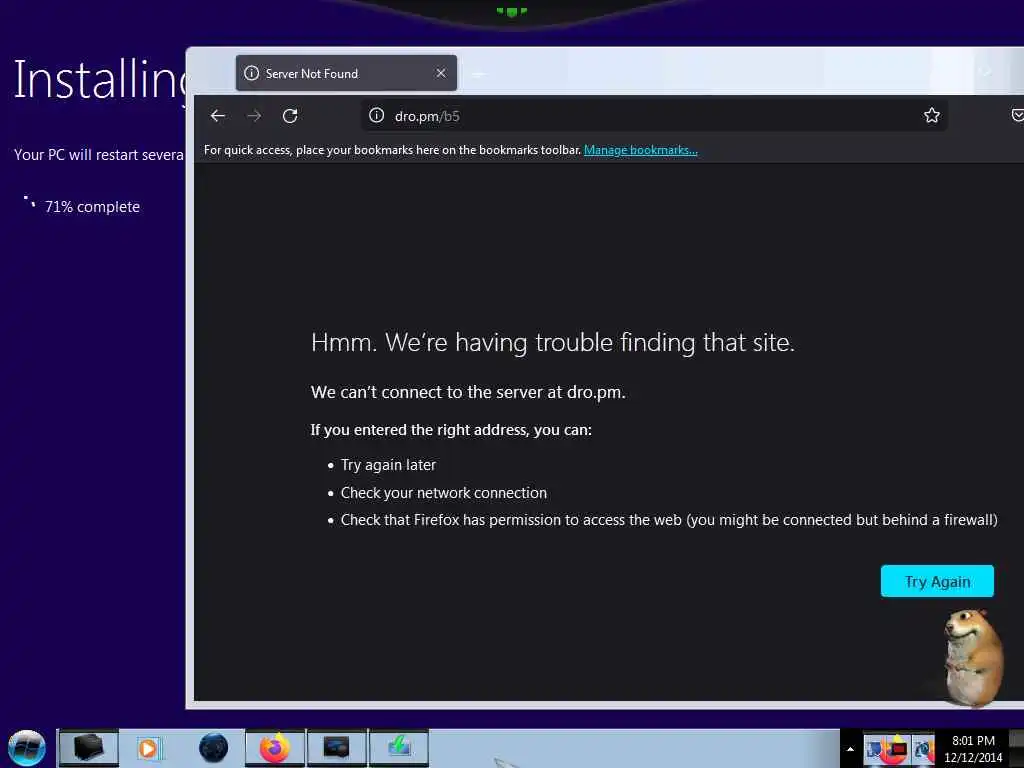1024x768 pixels.
Task: Open the dark window taskbar app
Action: coord(336,748)
